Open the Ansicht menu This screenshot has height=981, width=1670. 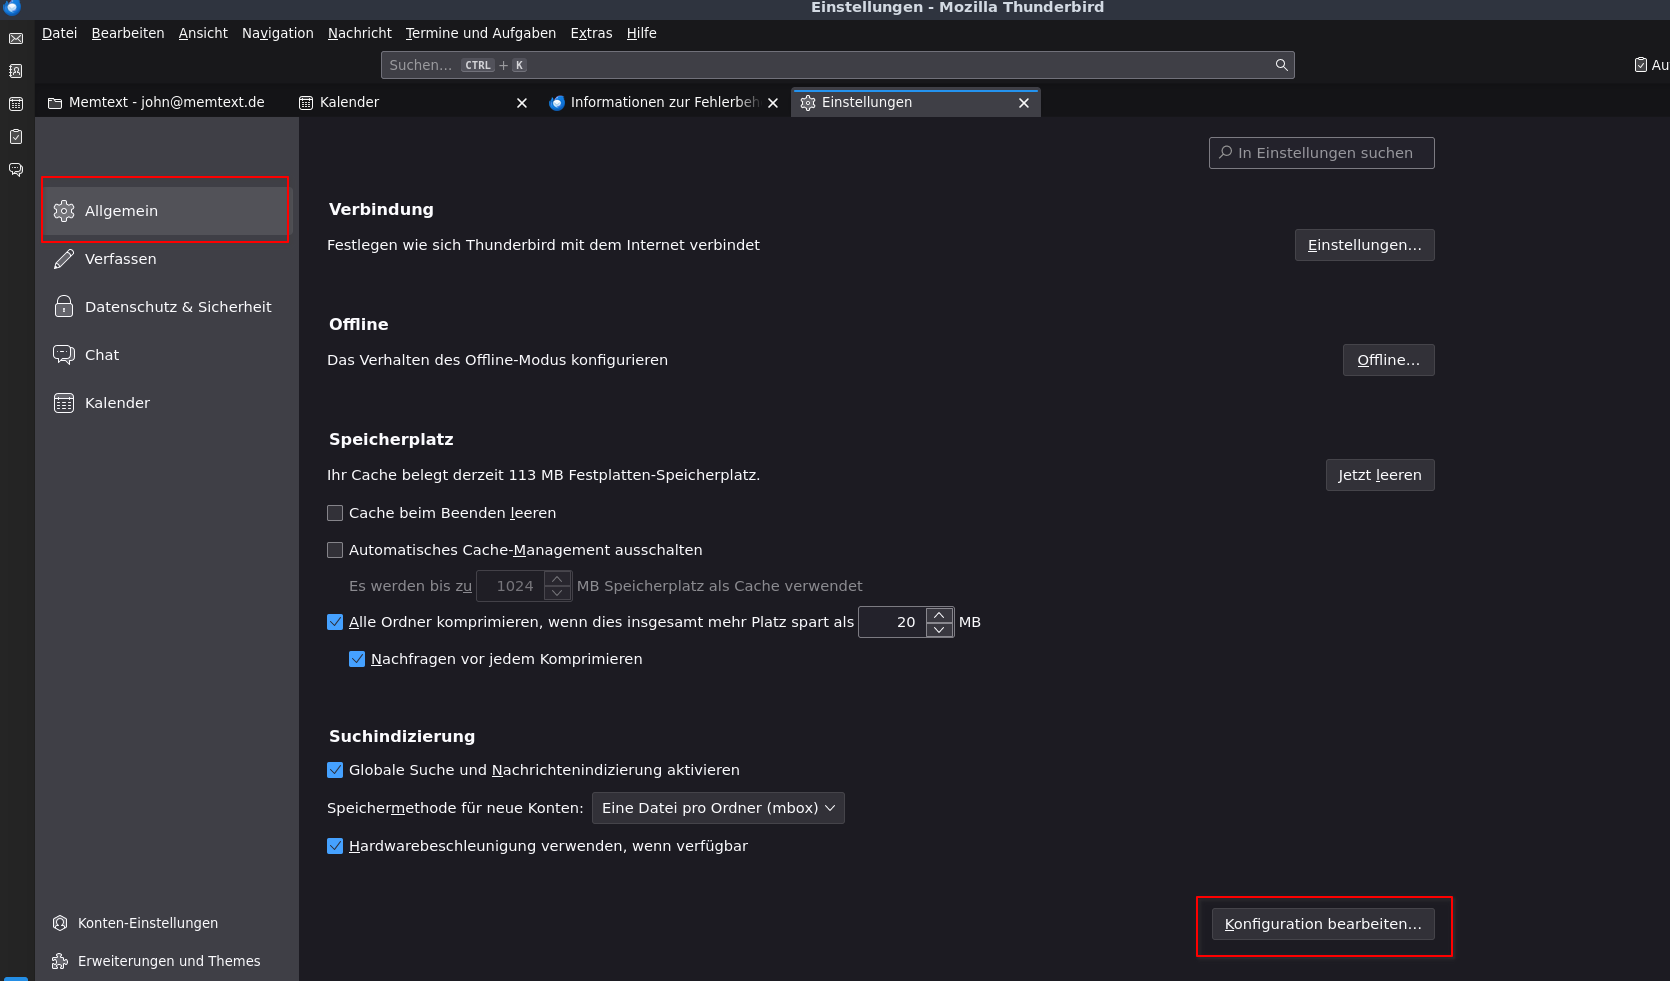coord(203,33)
